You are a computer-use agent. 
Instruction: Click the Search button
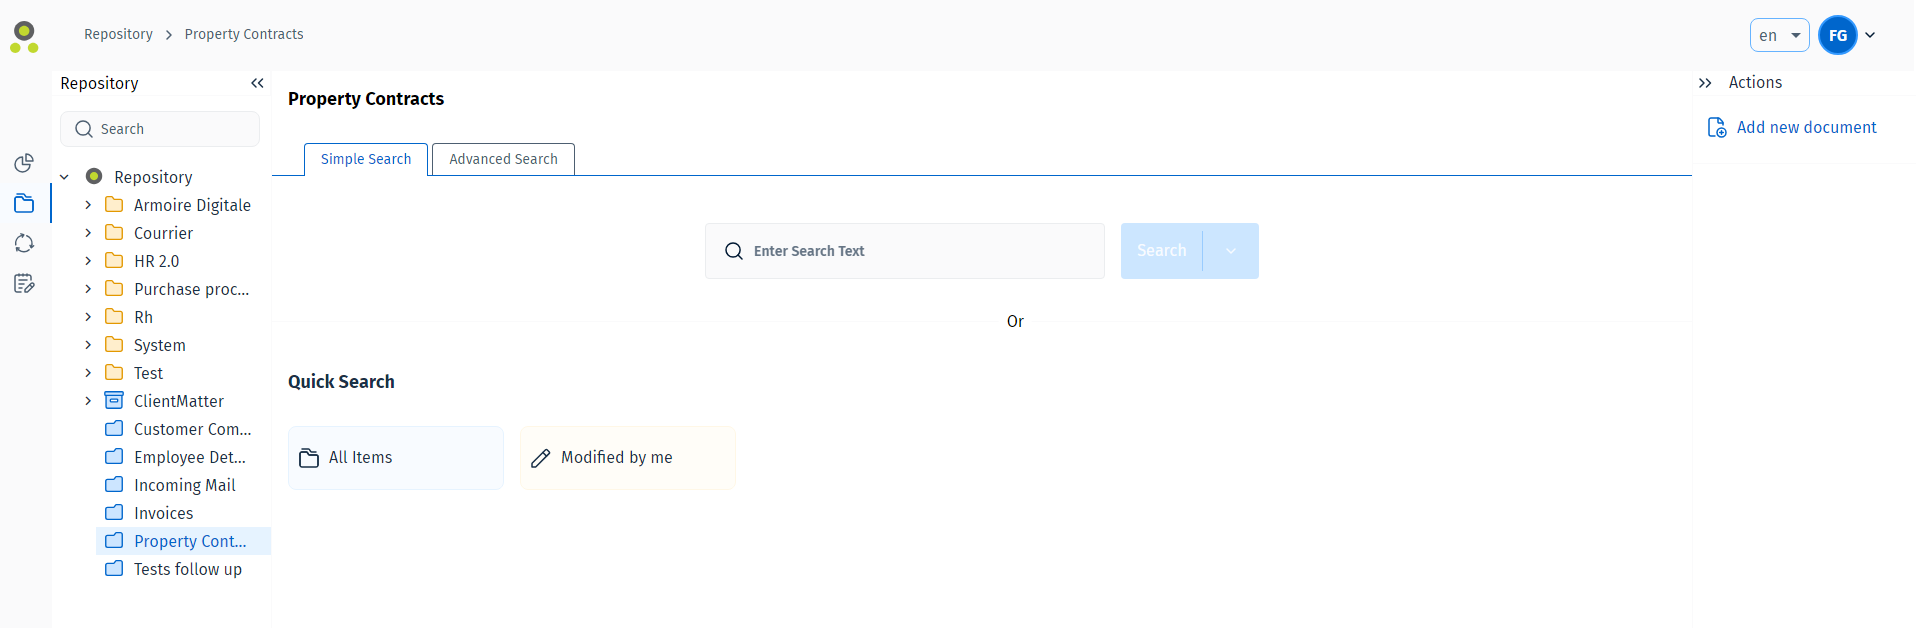point(1161,251)
